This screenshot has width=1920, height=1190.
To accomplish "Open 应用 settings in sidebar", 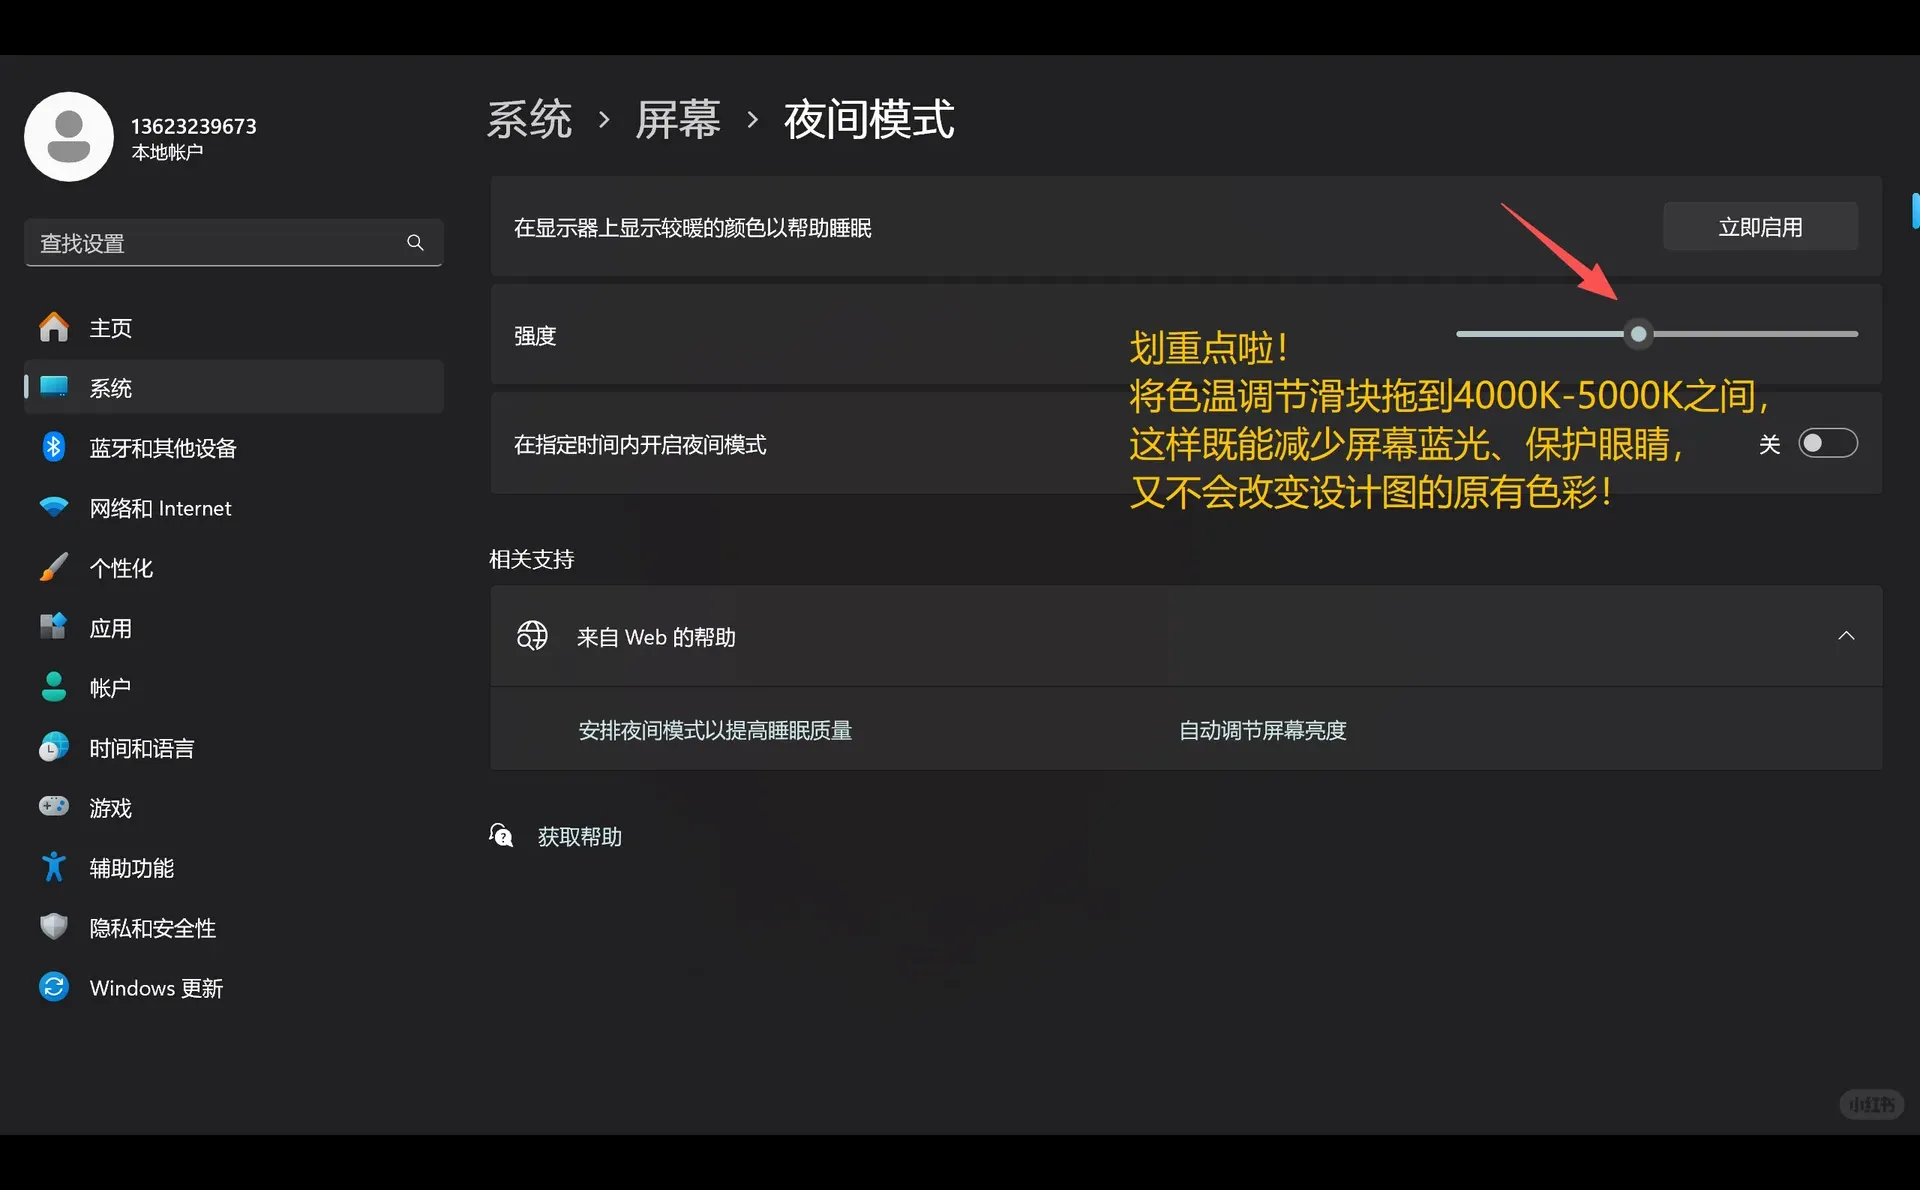I will tap(110, 628).
